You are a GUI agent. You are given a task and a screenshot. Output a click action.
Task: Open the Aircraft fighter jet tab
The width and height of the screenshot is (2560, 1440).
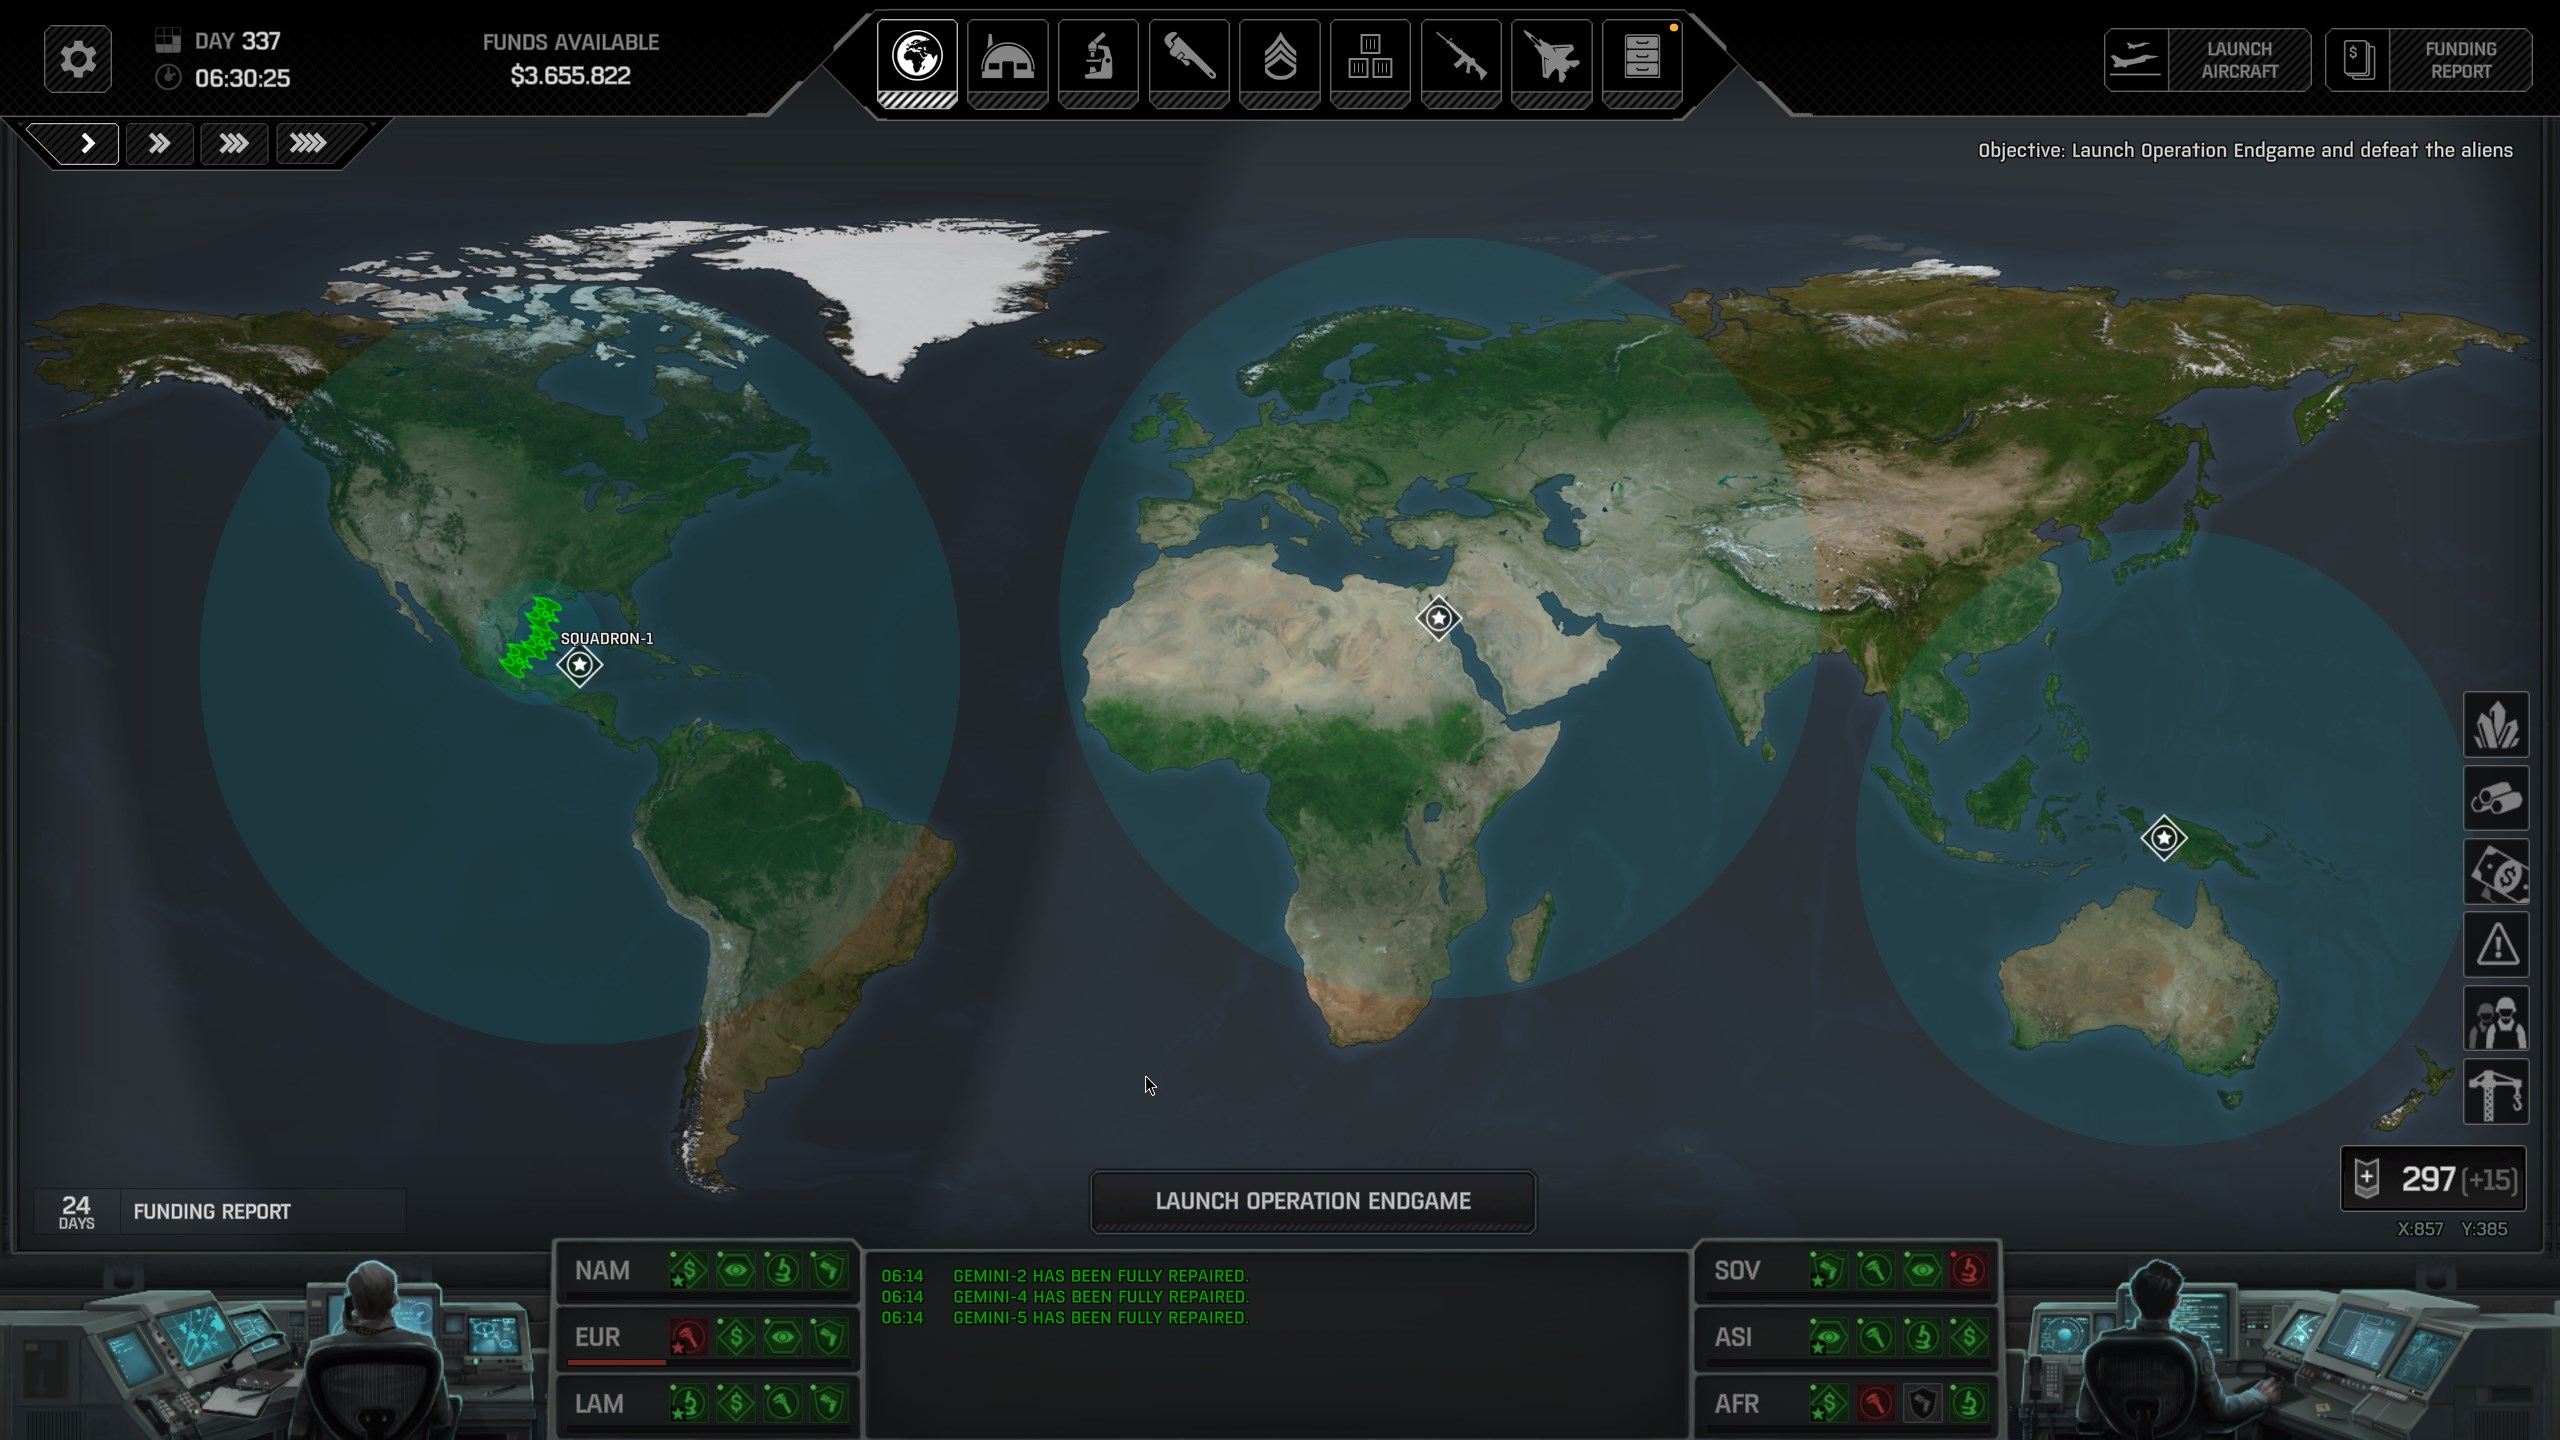(x=1552, y=63)
